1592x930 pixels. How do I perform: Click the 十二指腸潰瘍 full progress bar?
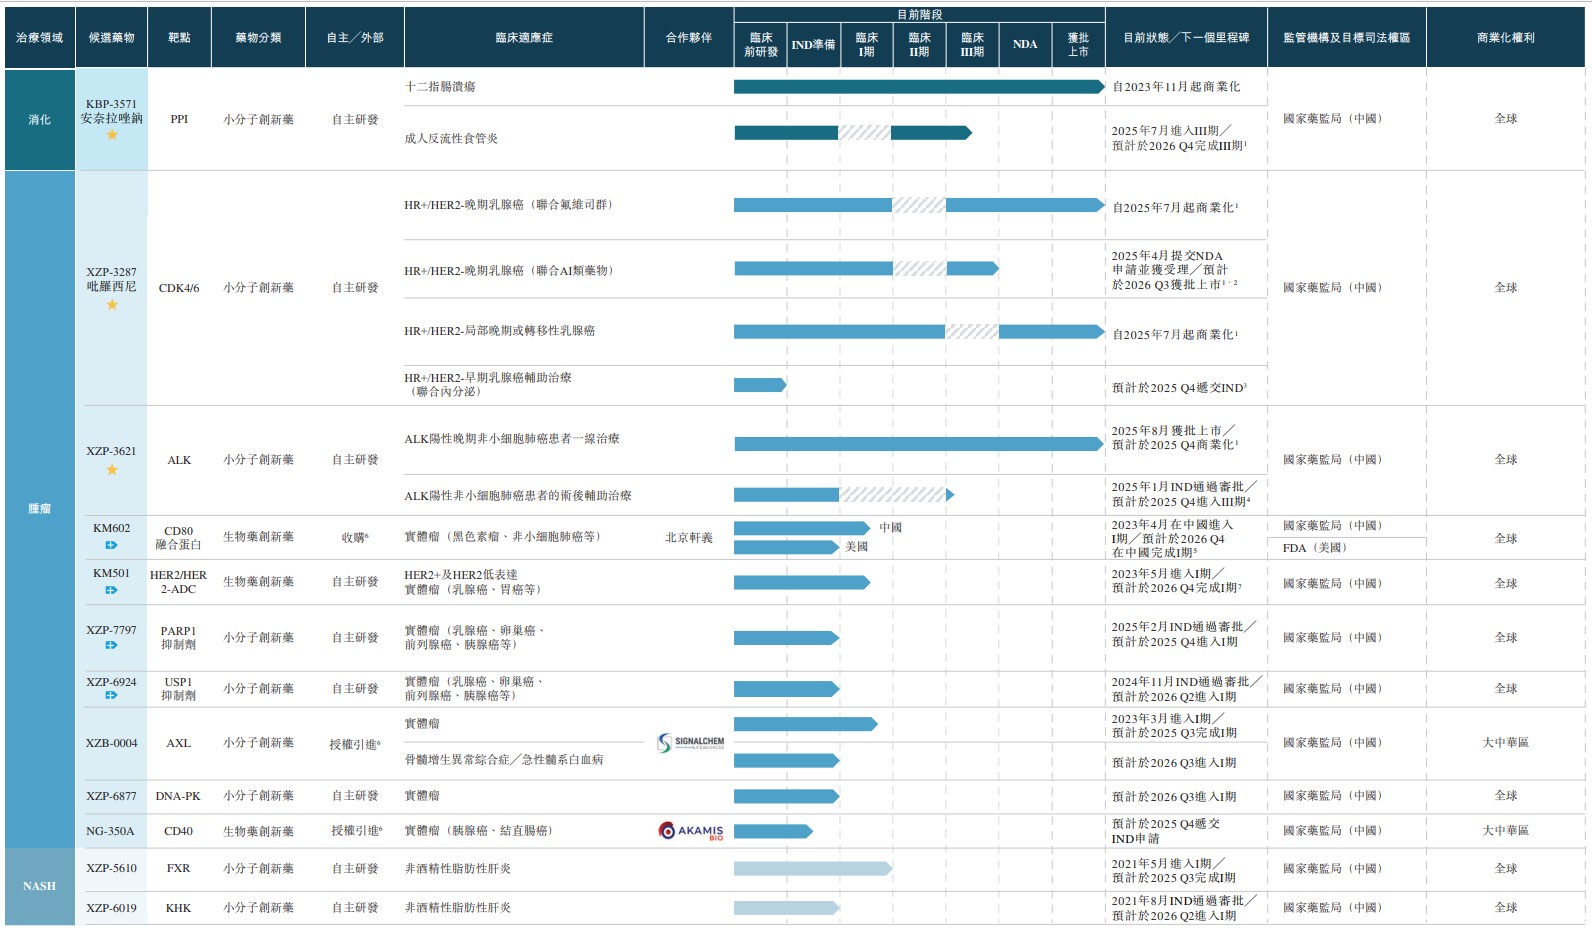[x=918, y=87]
